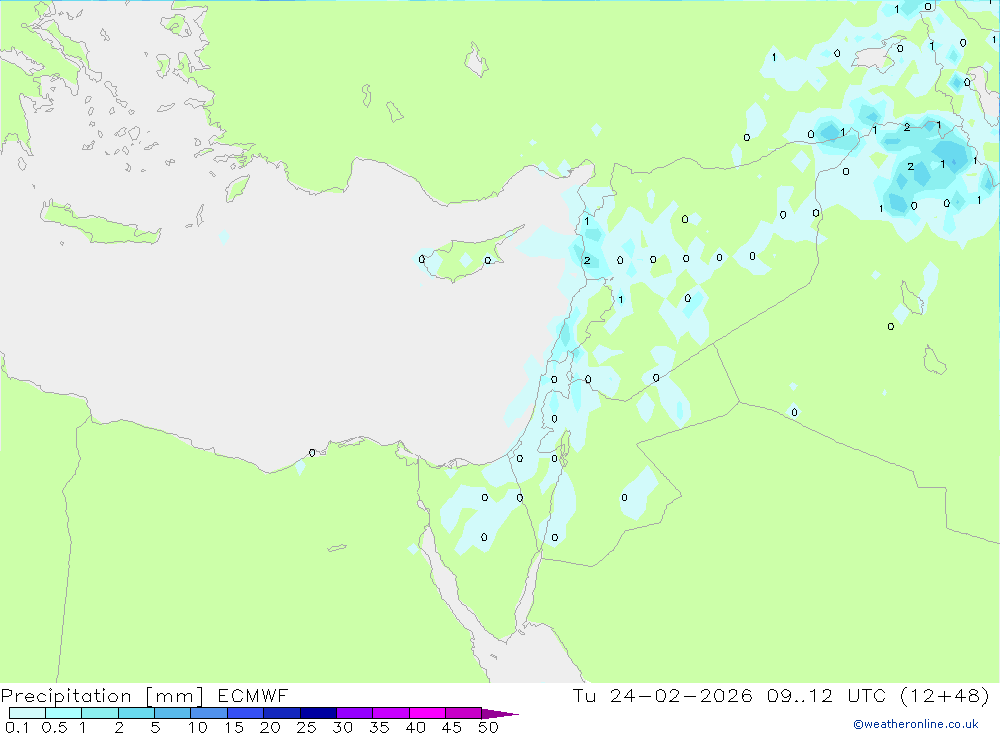Click the legend tick label '35'
Screen dimensions: 1000x733
[x=379, y=727]
